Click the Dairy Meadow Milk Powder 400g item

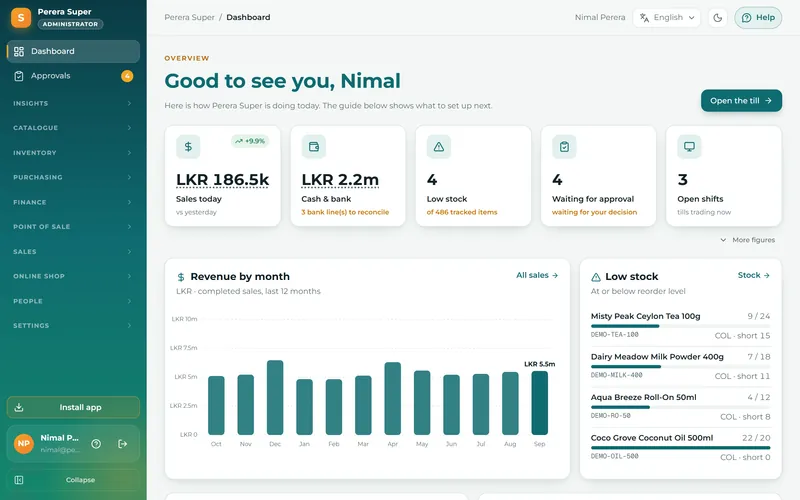pyautogui.click(x=657, y=357)
